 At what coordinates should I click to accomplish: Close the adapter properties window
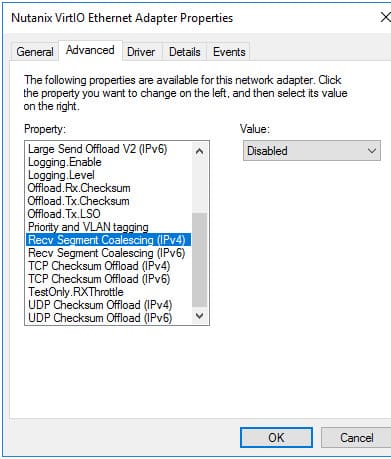pos(385,17)
